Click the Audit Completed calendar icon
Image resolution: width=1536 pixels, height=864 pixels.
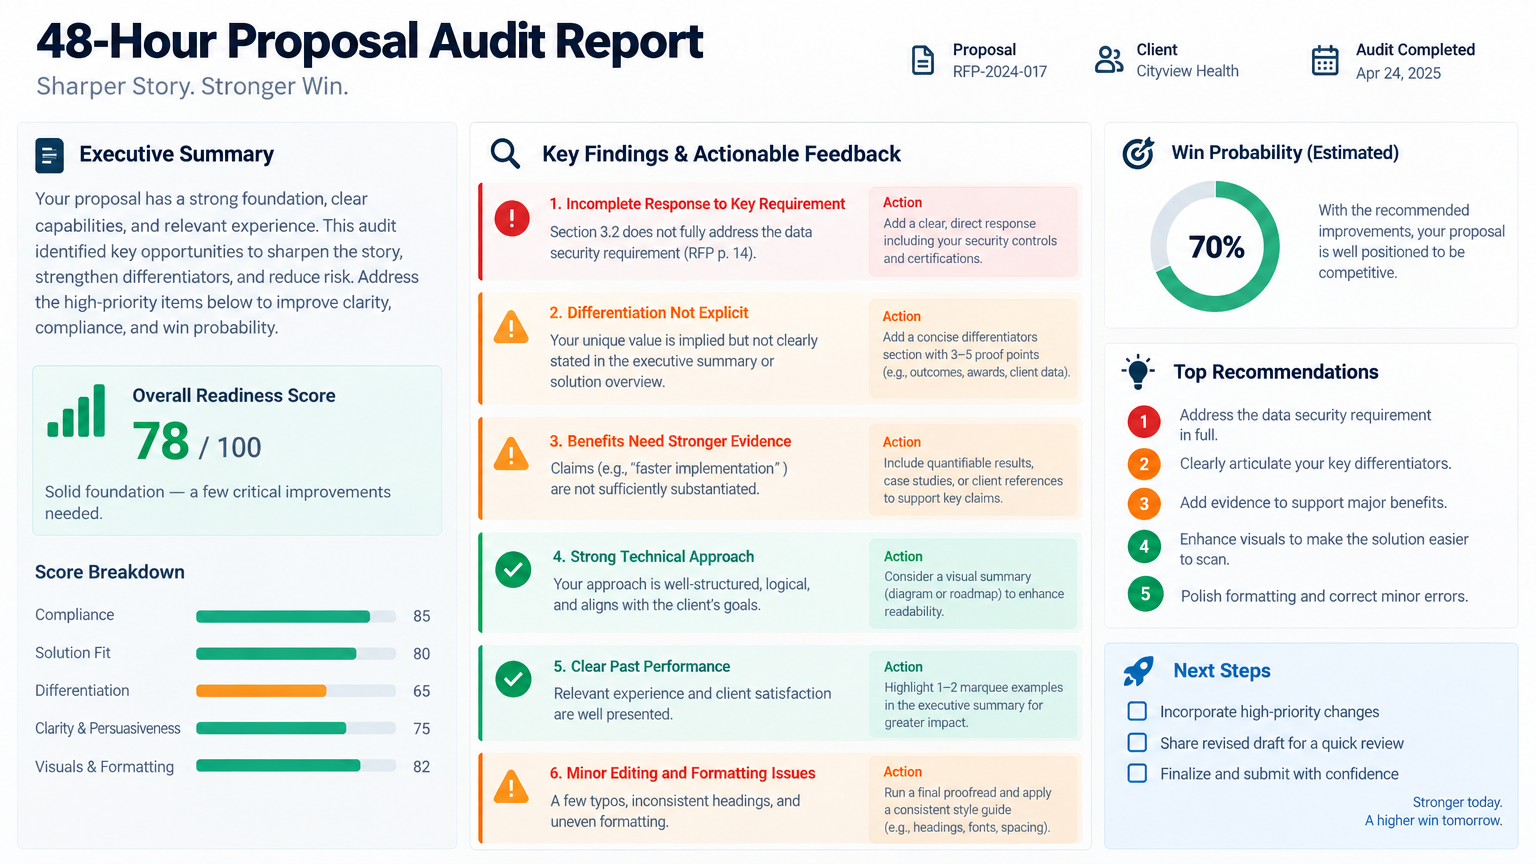[x=1325, y=60]
